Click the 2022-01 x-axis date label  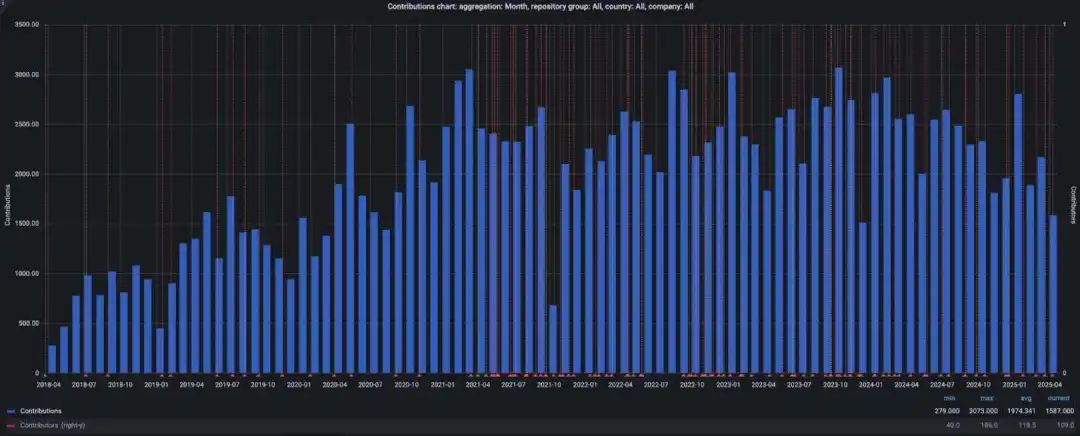585,384
